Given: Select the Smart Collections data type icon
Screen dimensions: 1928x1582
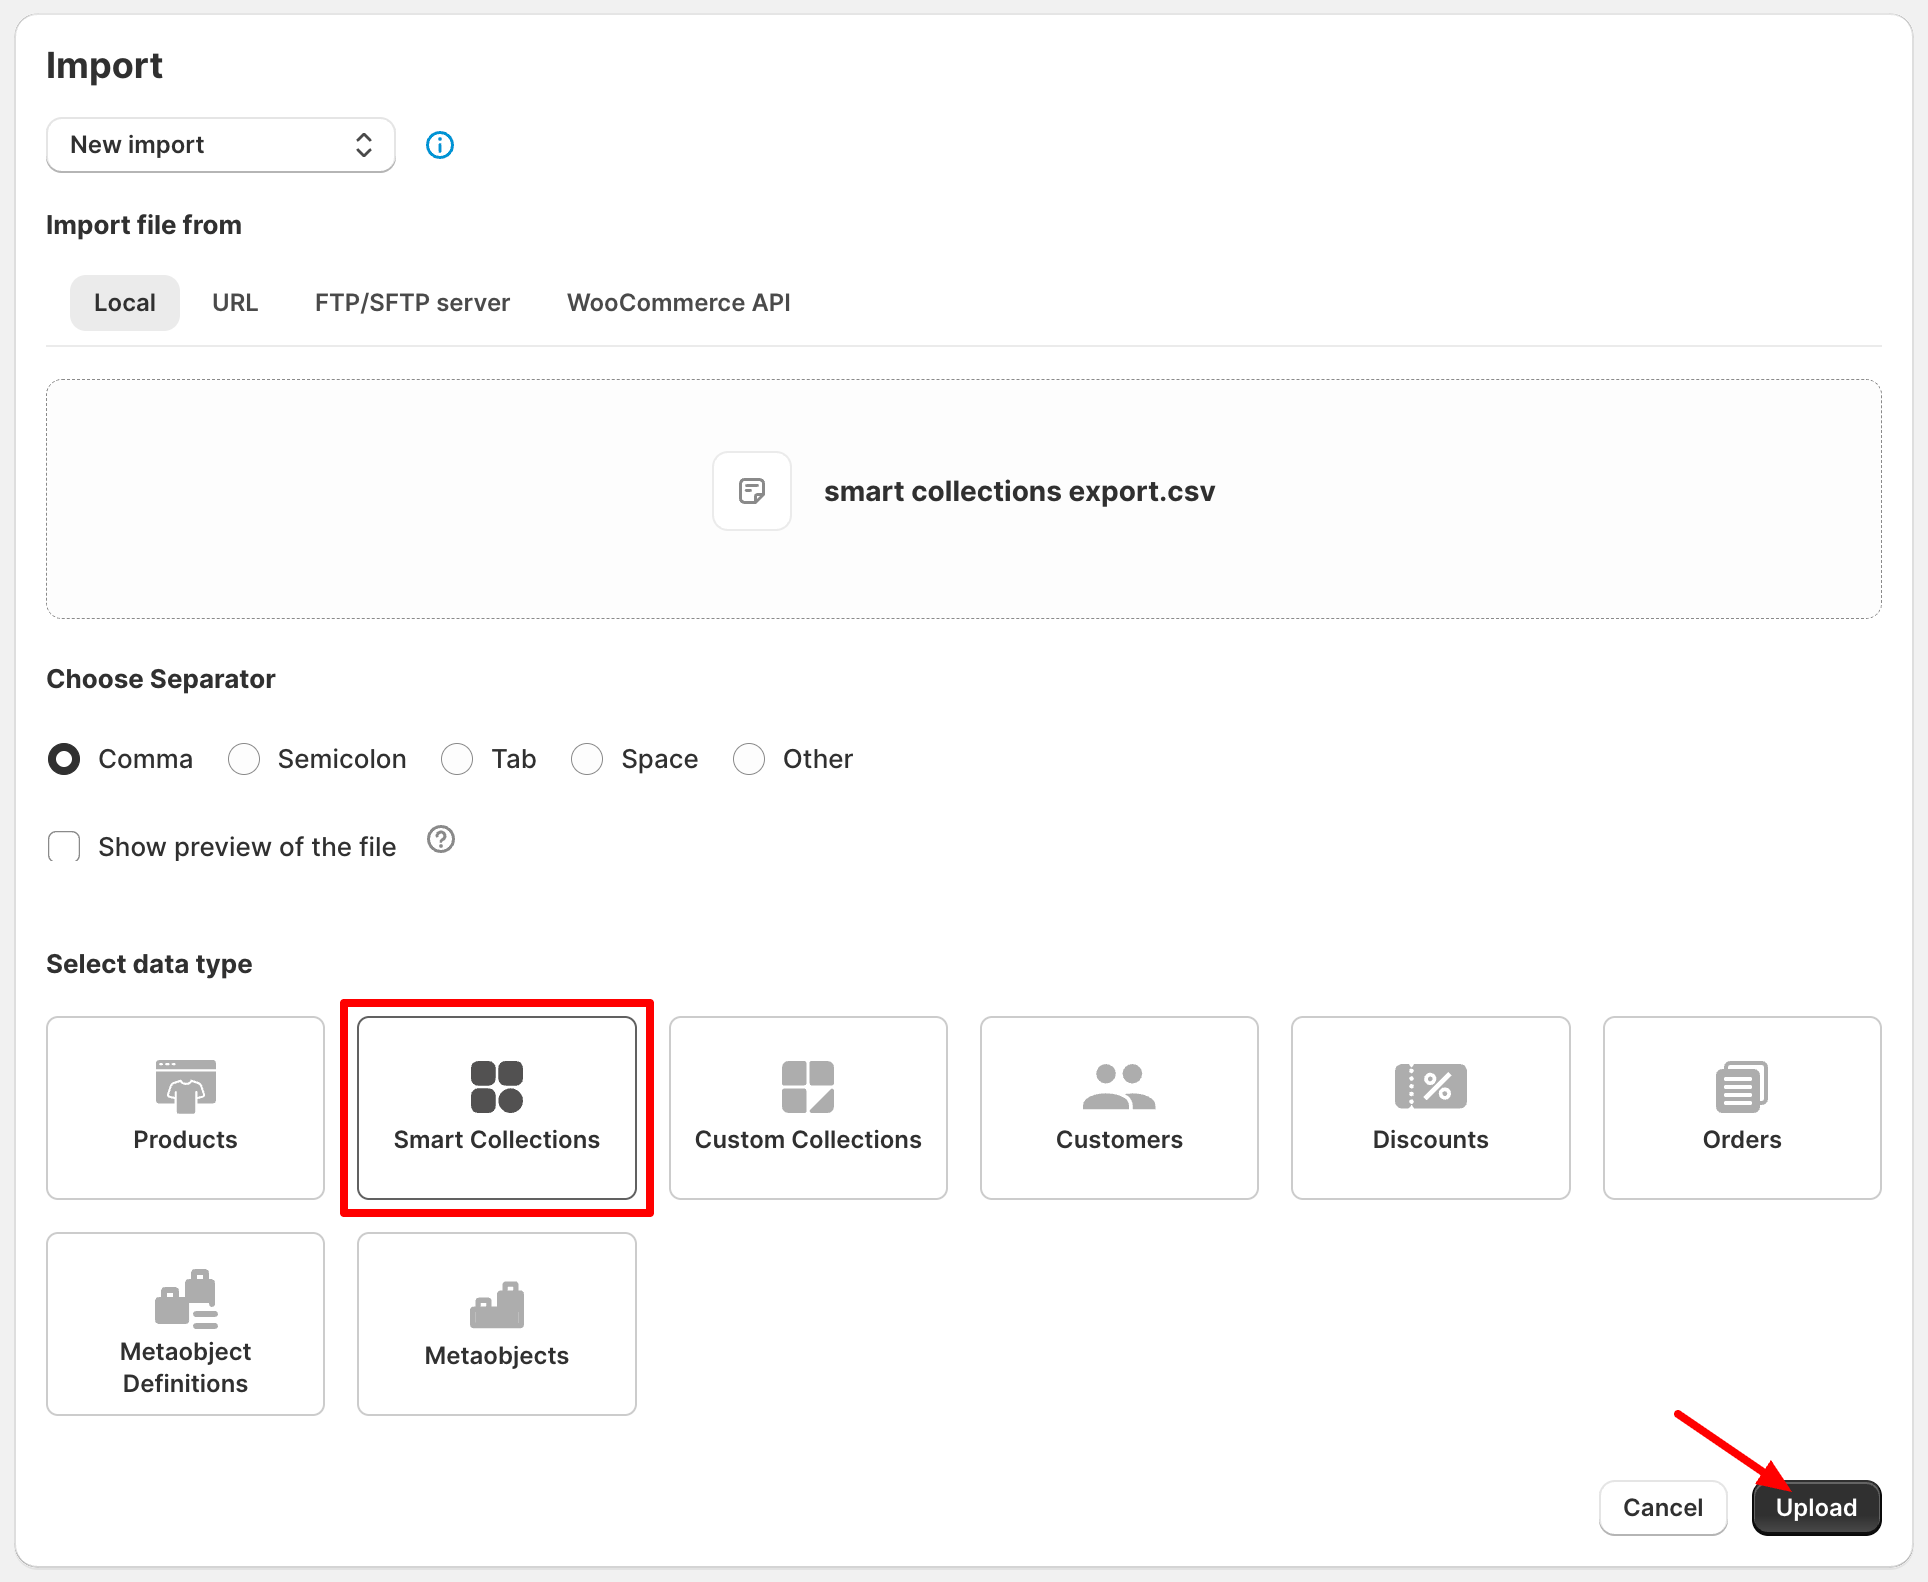Looking at the screenshot, I should (497, 1107).
